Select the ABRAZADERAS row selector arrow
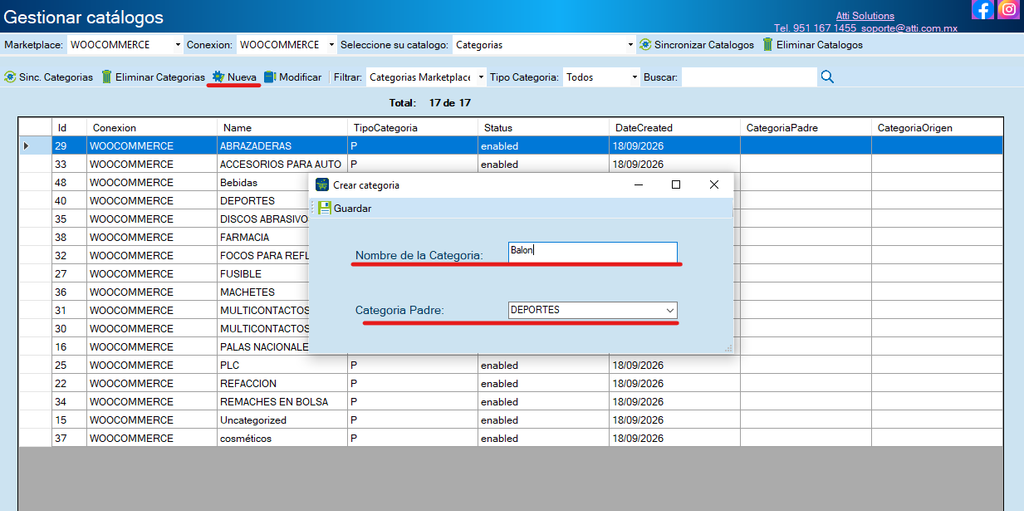The width and height of the screenshot is (1024, 511). [35, 146]
